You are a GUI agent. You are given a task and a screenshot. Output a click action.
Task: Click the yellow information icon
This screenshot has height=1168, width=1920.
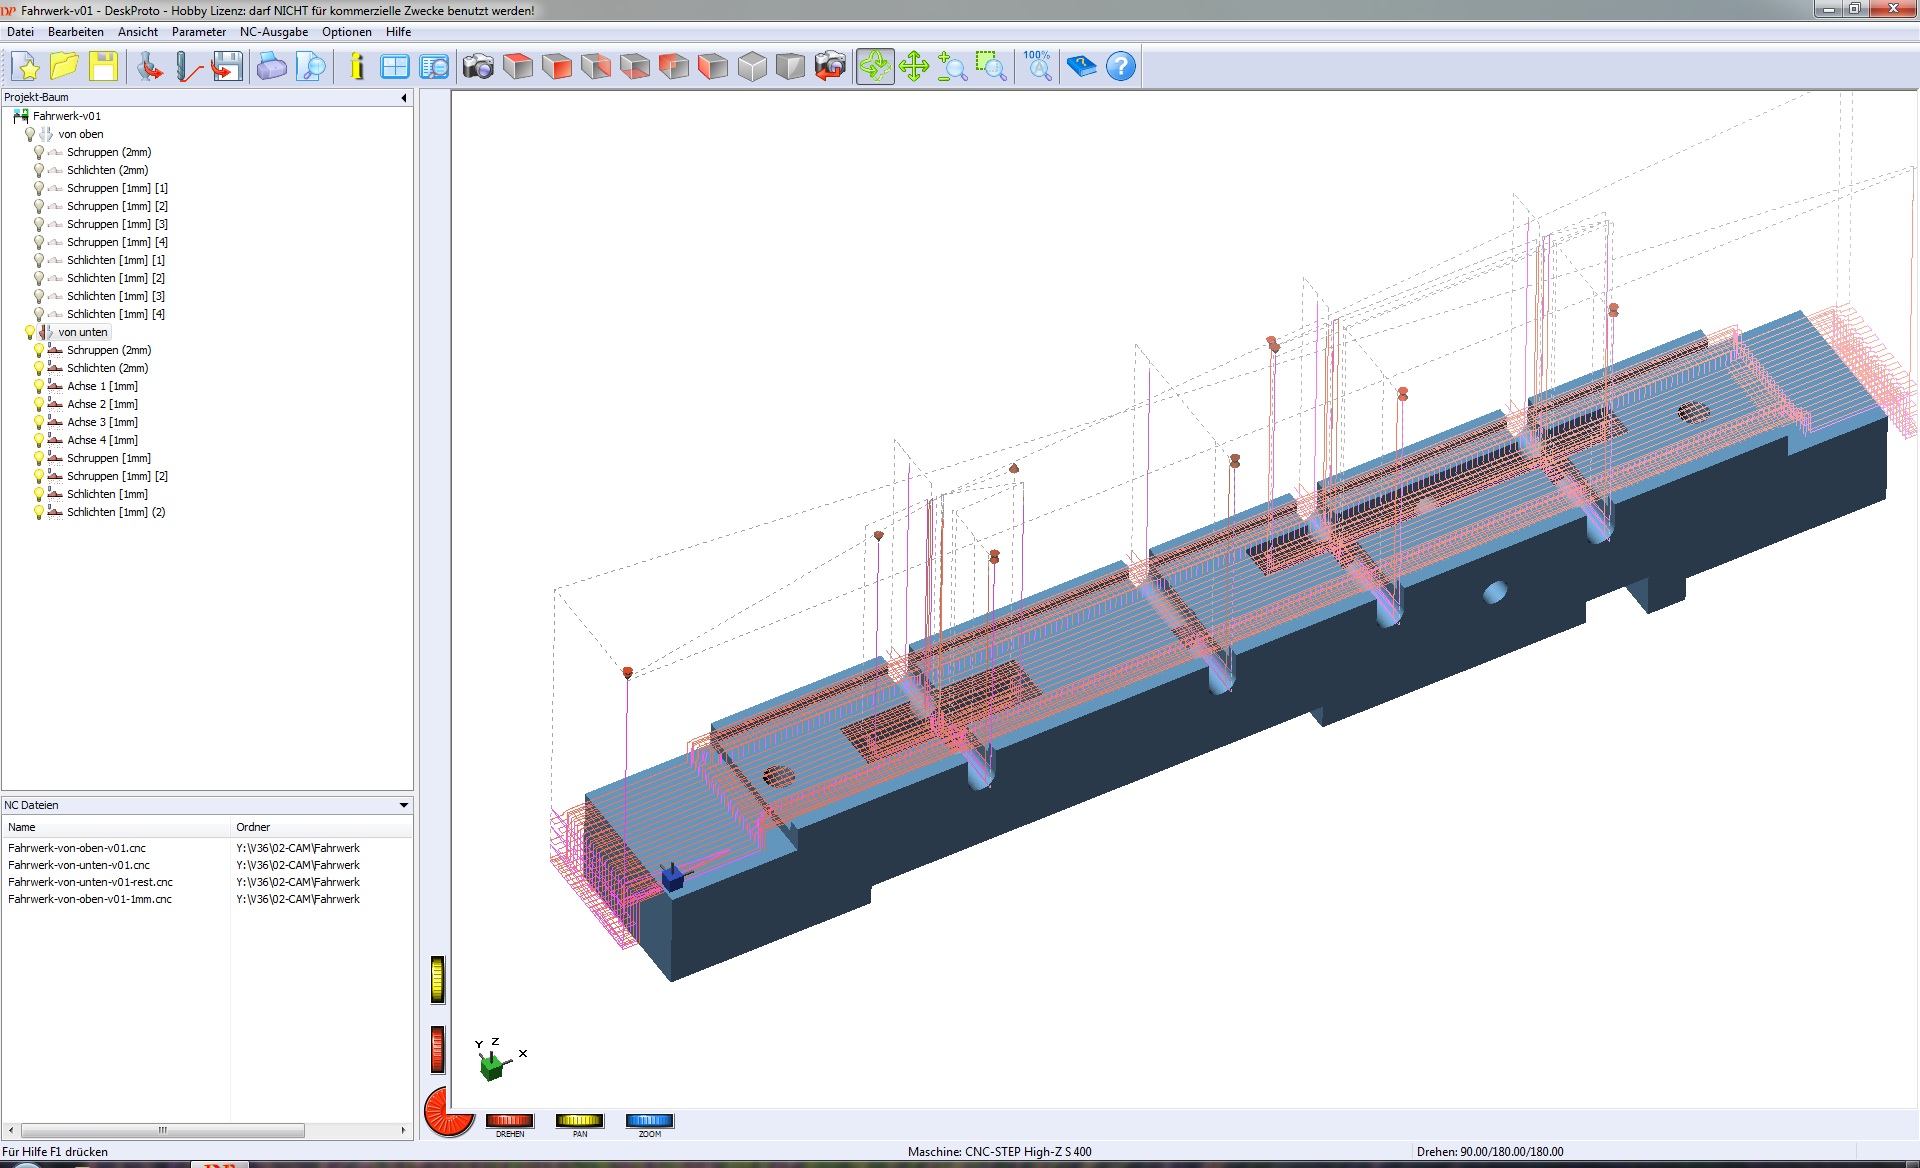coord(357,67)
